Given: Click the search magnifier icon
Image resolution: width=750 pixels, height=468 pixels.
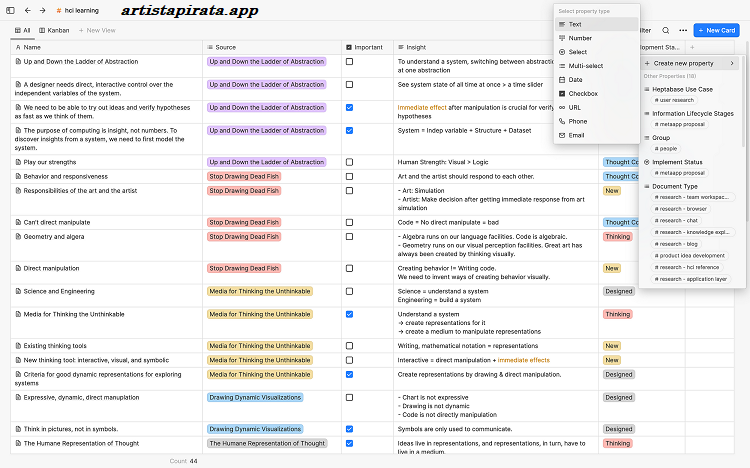Looking at the screenshot, I should [665, 30].
